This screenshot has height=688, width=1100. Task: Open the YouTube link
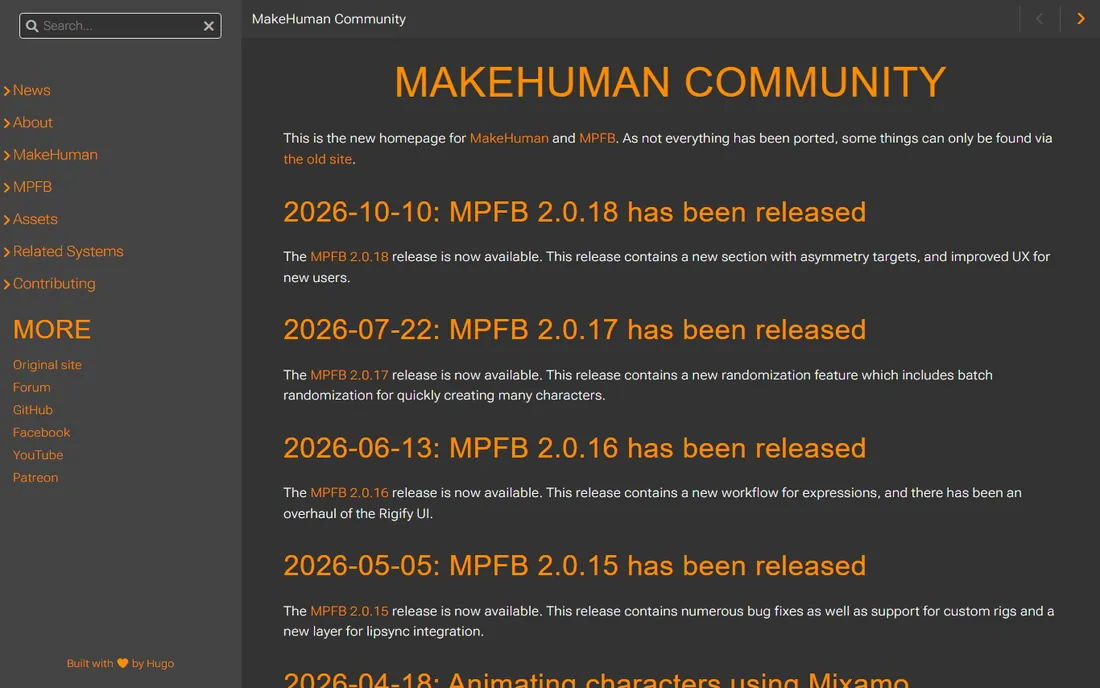[x=38, y=454]
